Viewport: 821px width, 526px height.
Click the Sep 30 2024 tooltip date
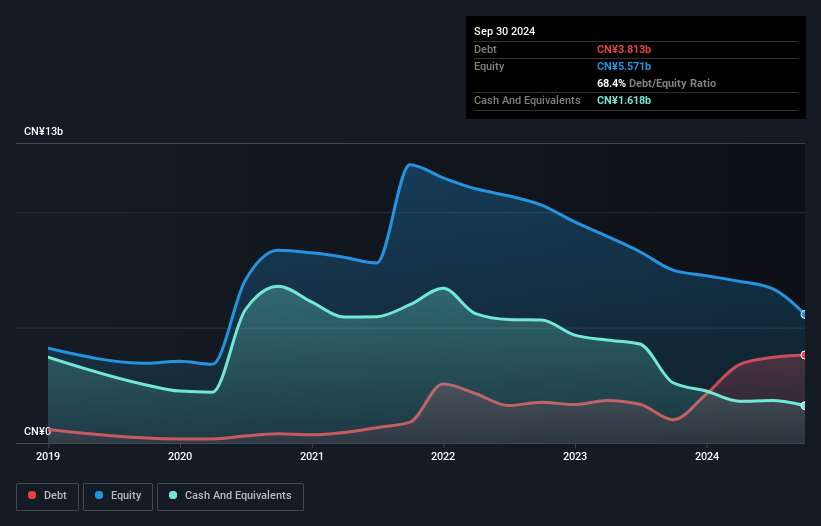[504, 31]
